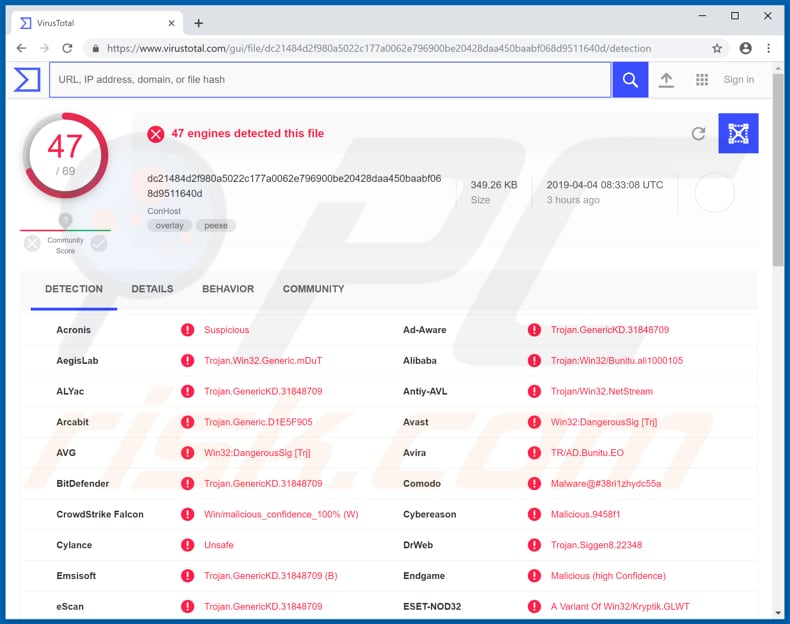Viewport: 790px width, 624px height.
Task: Open the apps grid icon
Action: [702, 80]
